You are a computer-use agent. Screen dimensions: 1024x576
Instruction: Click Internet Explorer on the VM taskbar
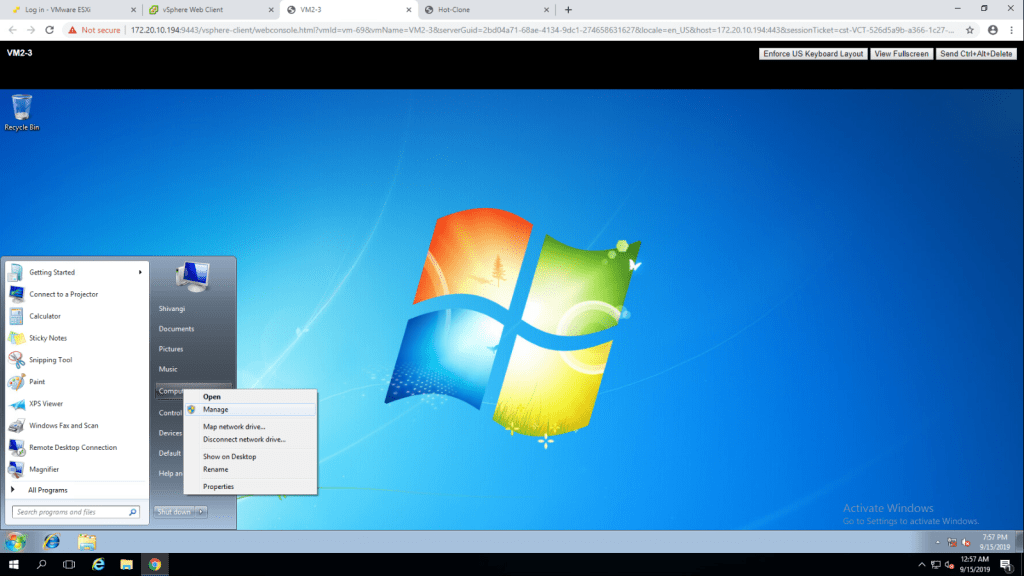(x=51, y=541)
